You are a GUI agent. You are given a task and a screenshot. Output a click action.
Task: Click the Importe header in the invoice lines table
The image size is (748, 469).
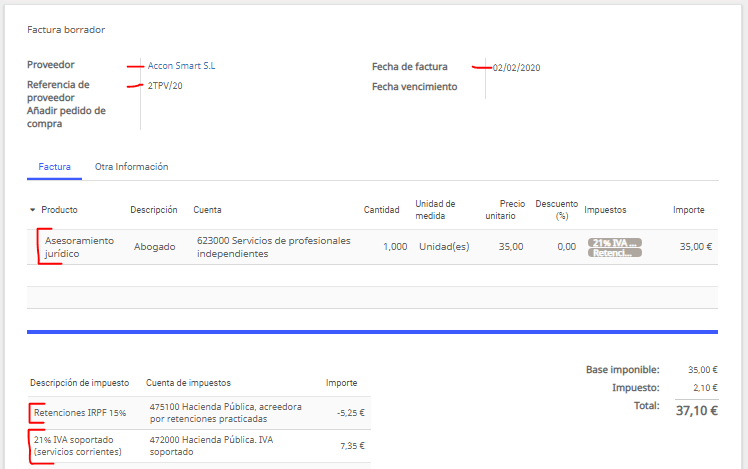click(688, 210)
